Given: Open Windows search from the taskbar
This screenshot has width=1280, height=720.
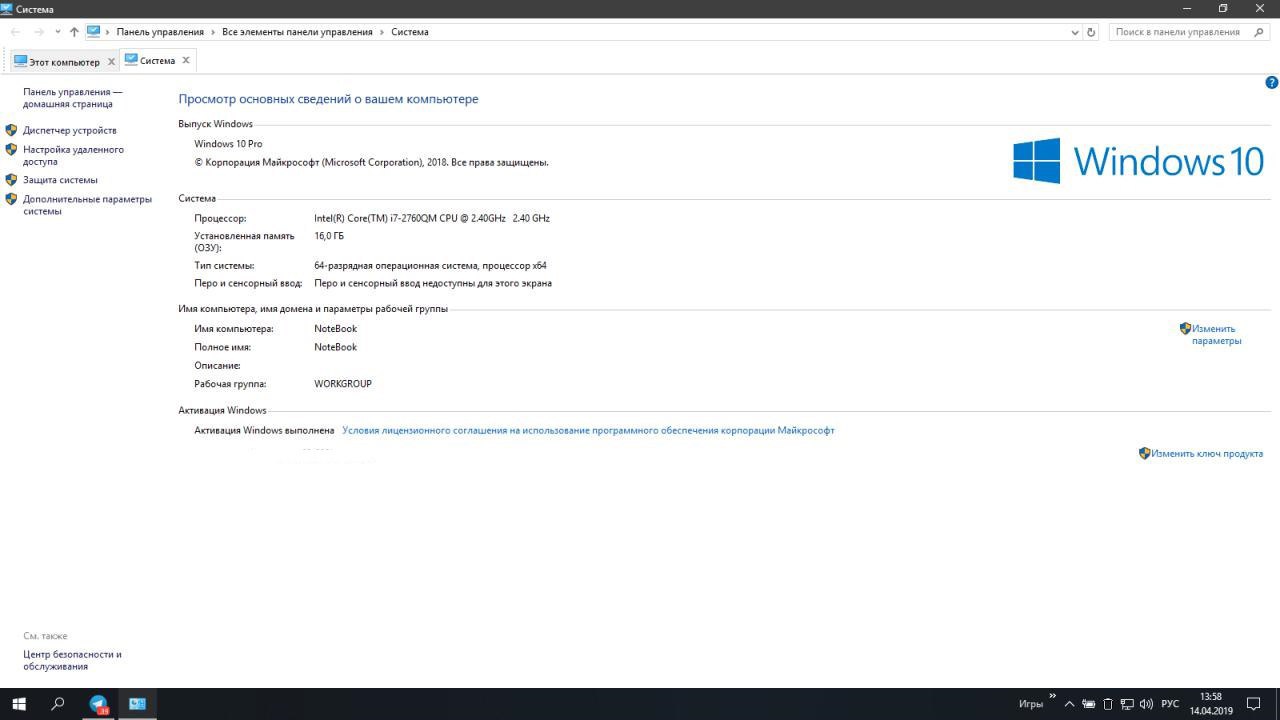Looking at the screenshot, I should point(58,704).
